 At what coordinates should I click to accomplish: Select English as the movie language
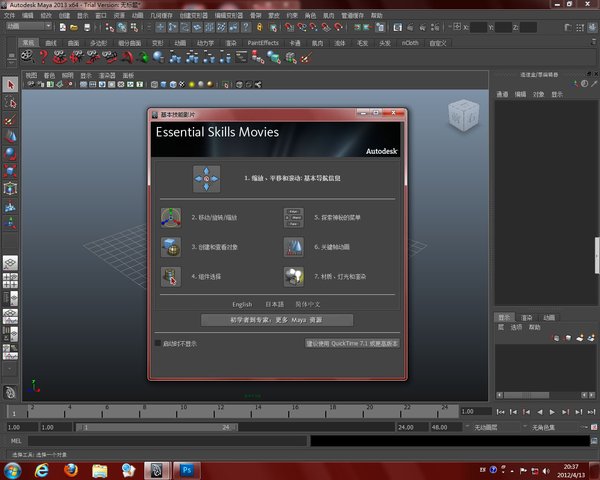pyautogui.click(x=242, y=304)
